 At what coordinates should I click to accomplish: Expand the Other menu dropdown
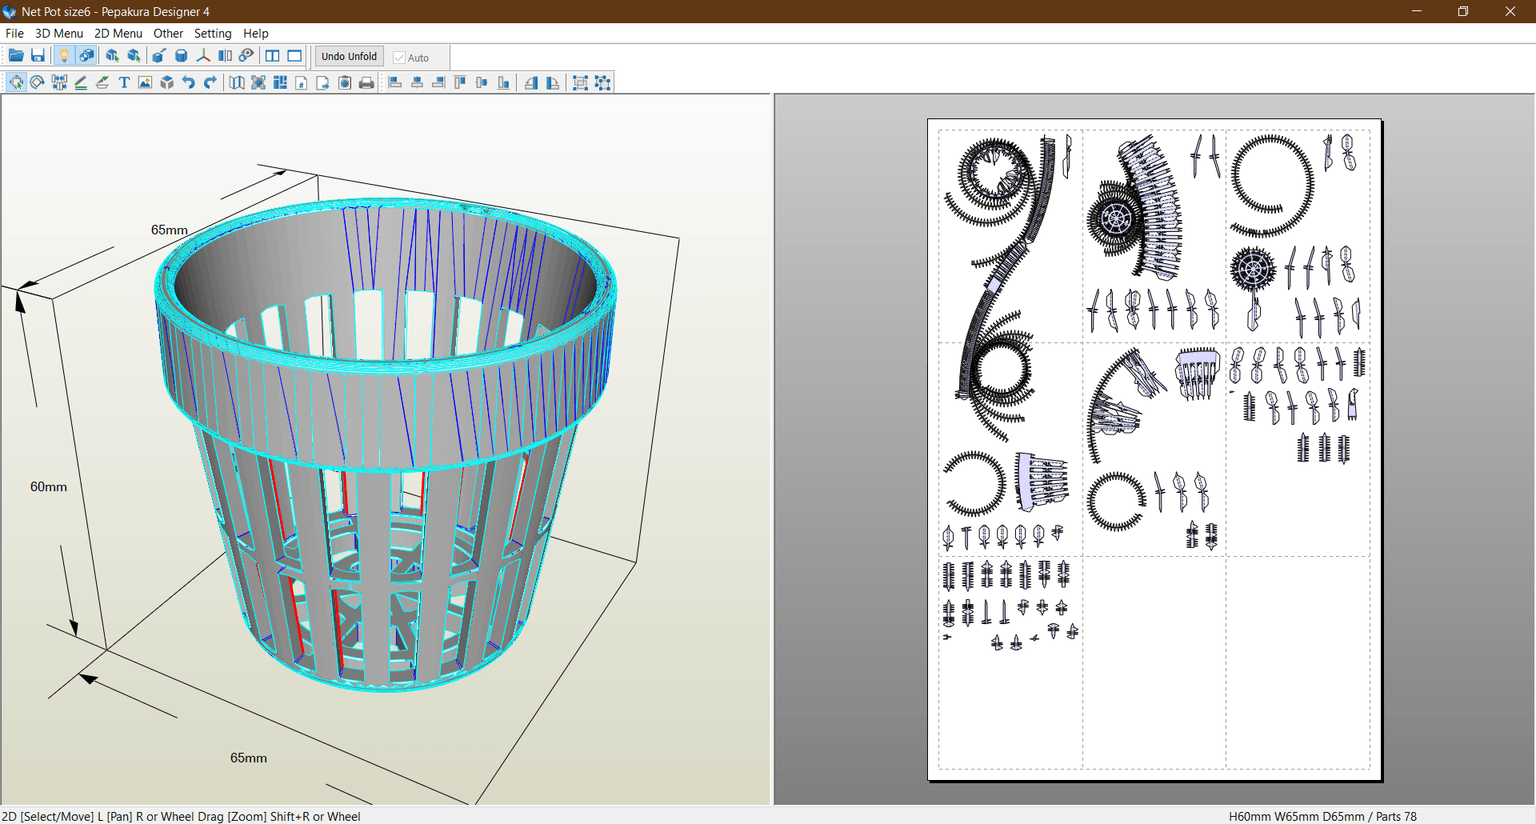[168, 33]
